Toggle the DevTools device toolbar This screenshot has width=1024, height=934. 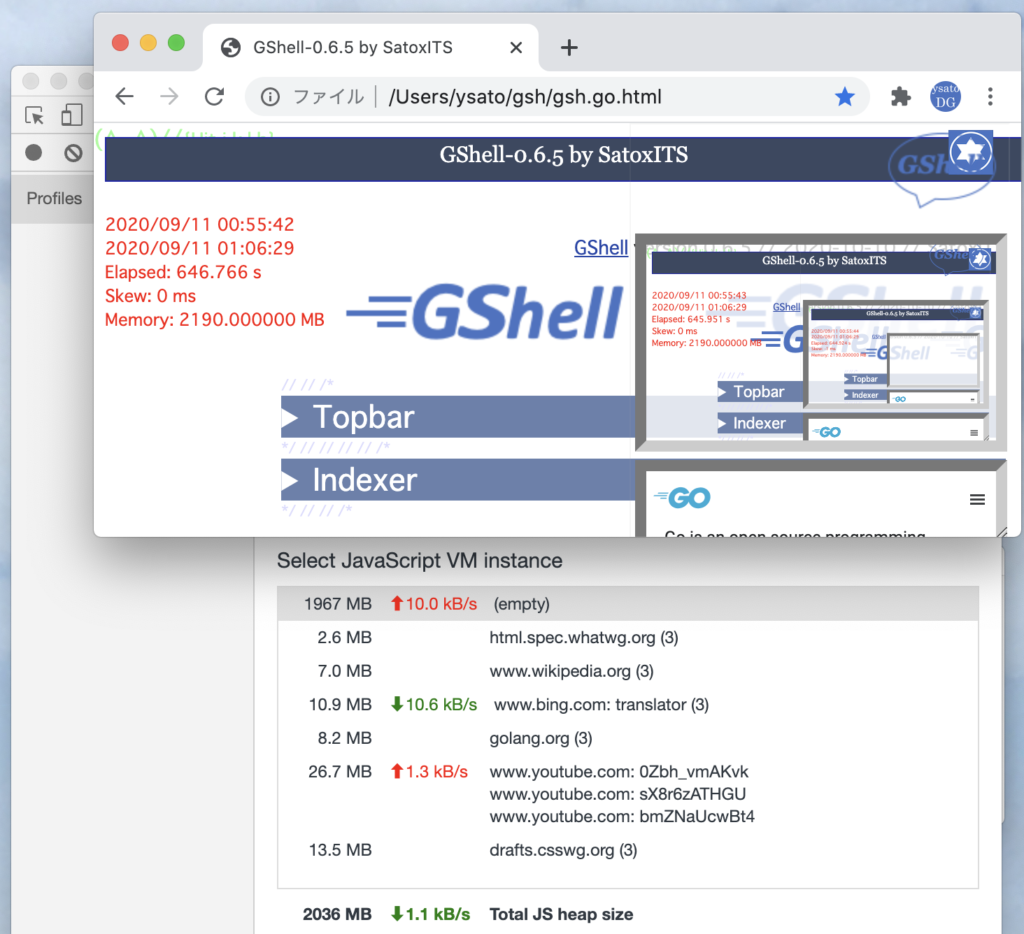71,116
